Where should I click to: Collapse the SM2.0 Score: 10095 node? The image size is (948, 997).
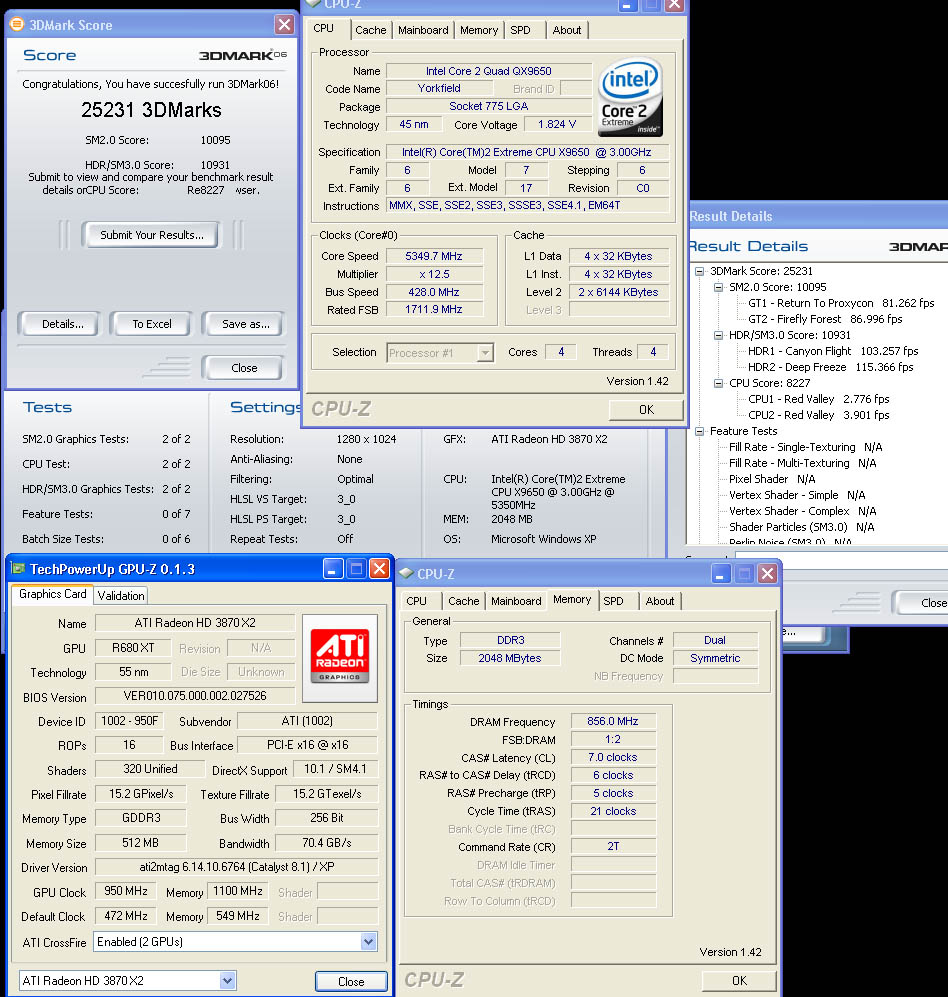coord(718,287)
